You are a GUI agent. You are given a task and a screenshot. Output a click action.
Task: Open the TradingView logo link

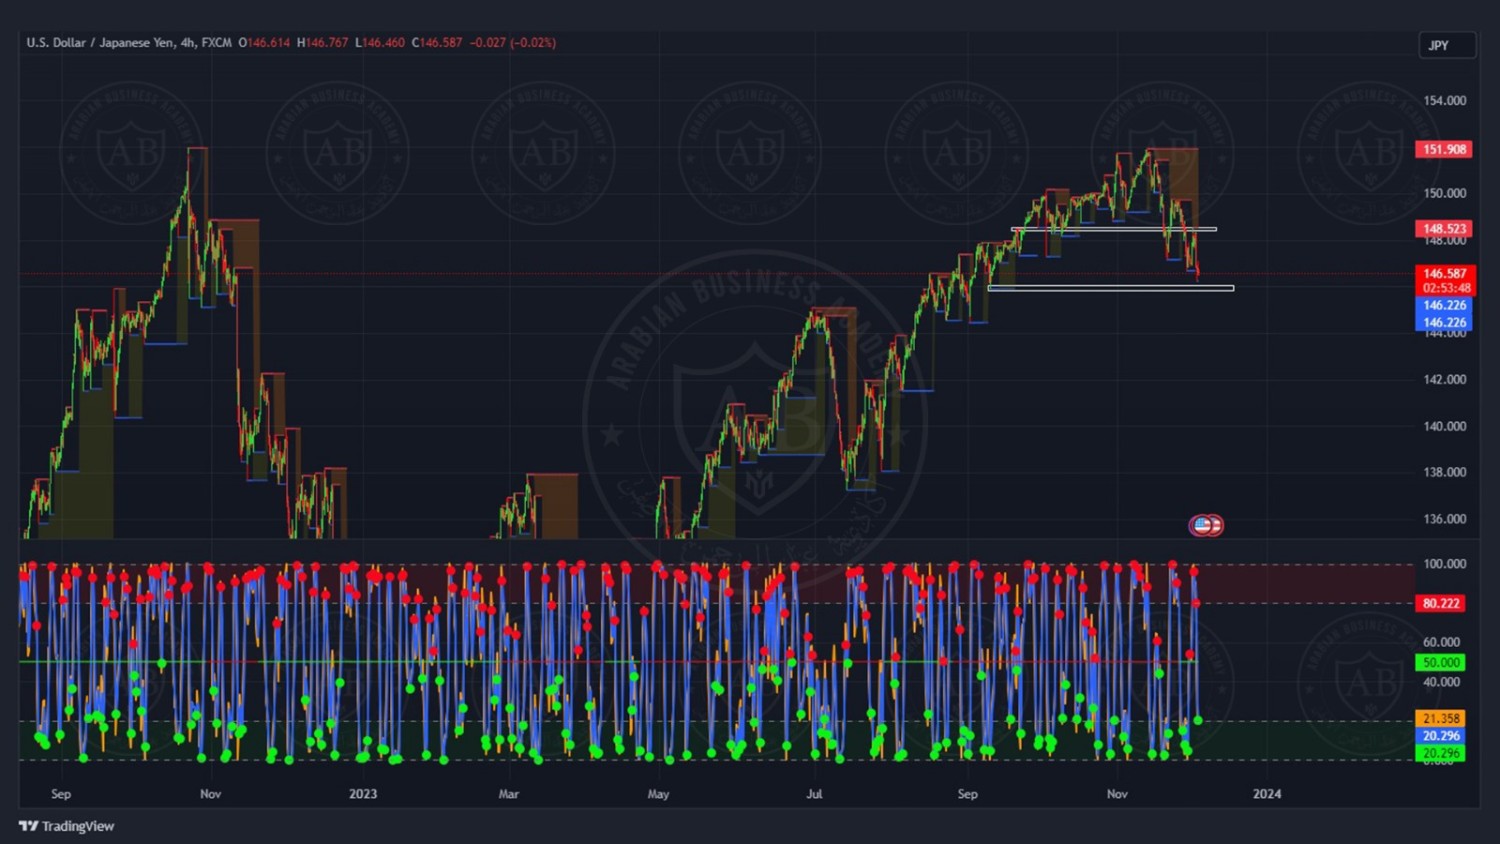(66, 826)
